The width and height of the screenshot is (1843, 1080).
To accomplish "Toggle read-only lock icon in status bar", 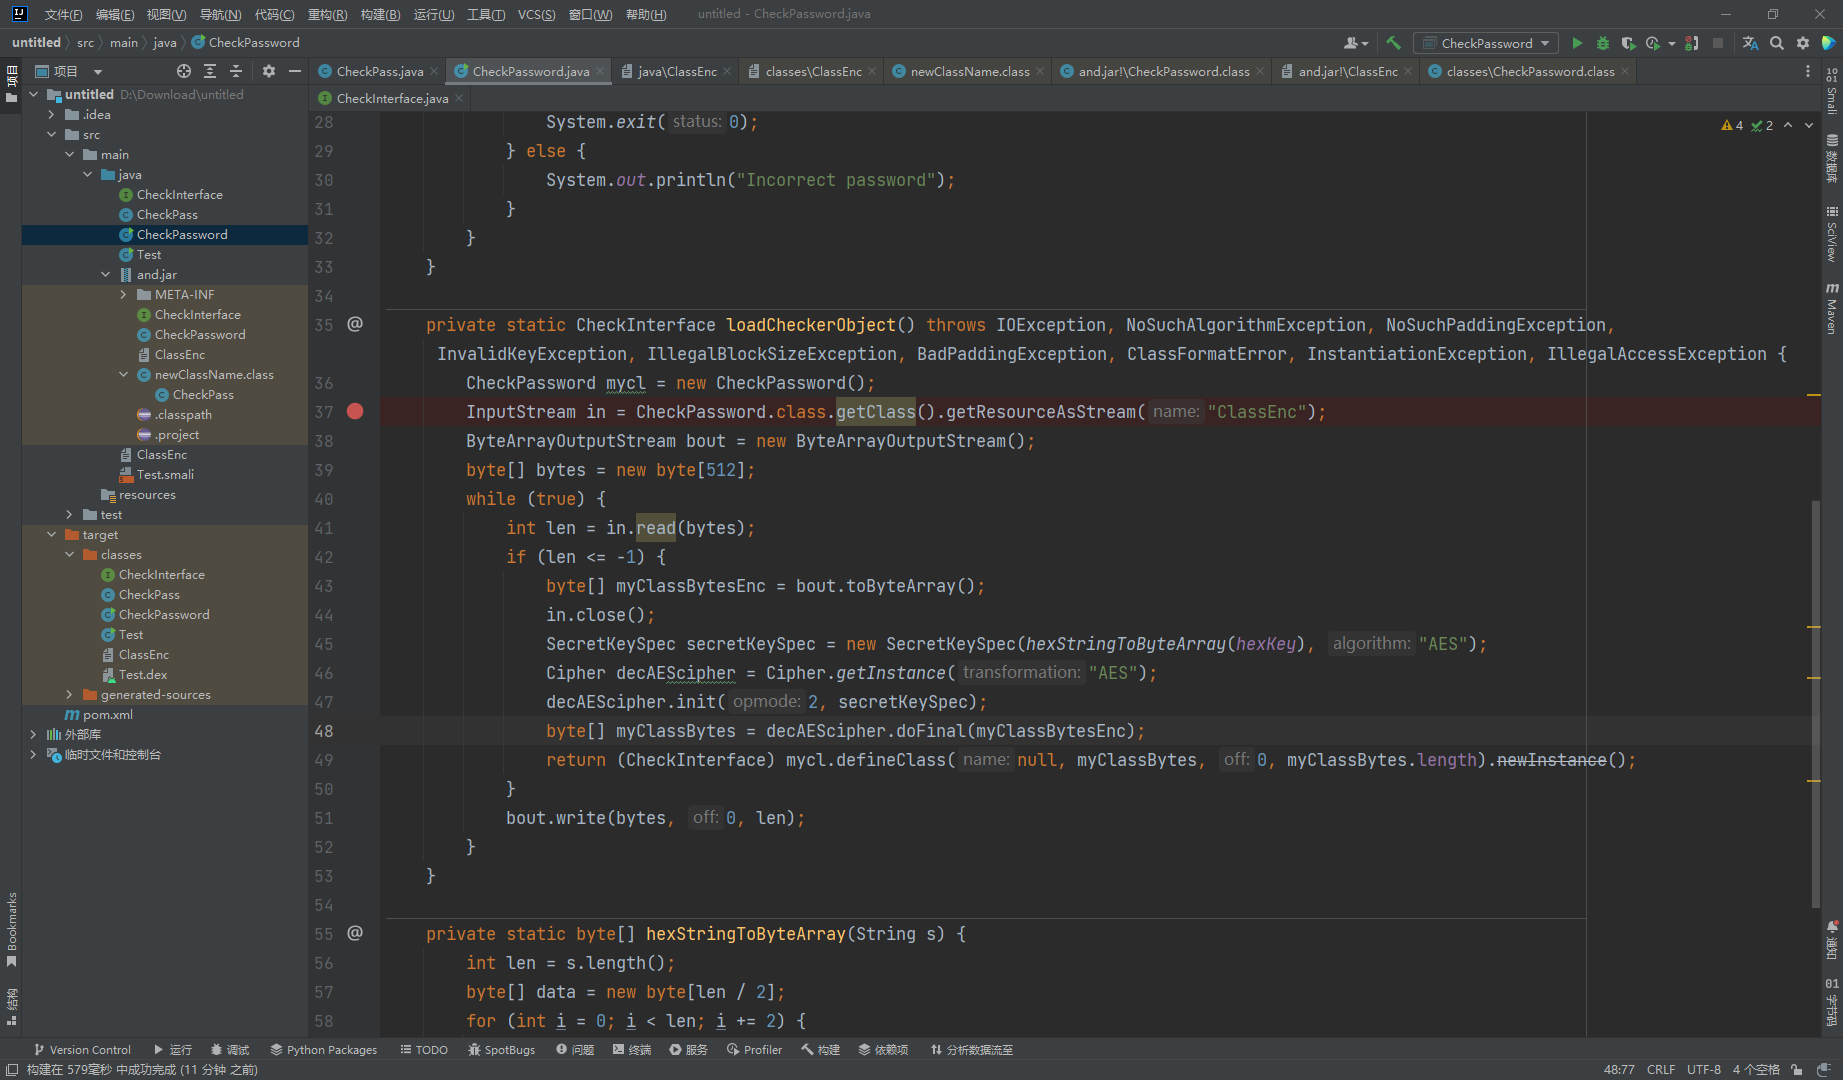I will coord(1797,1069).
